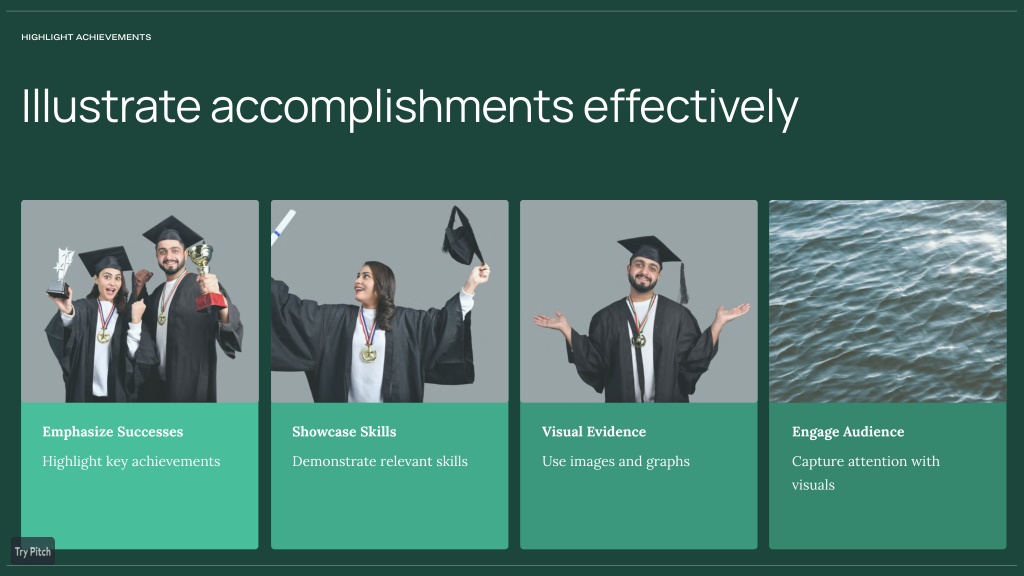Click the Engage Audience card title

pyautogui.click(x=848, y=432)
